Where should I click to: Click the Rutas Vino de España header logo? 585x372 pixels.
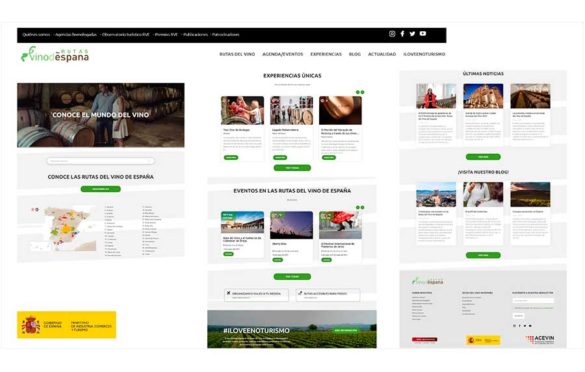click(55, 54)
